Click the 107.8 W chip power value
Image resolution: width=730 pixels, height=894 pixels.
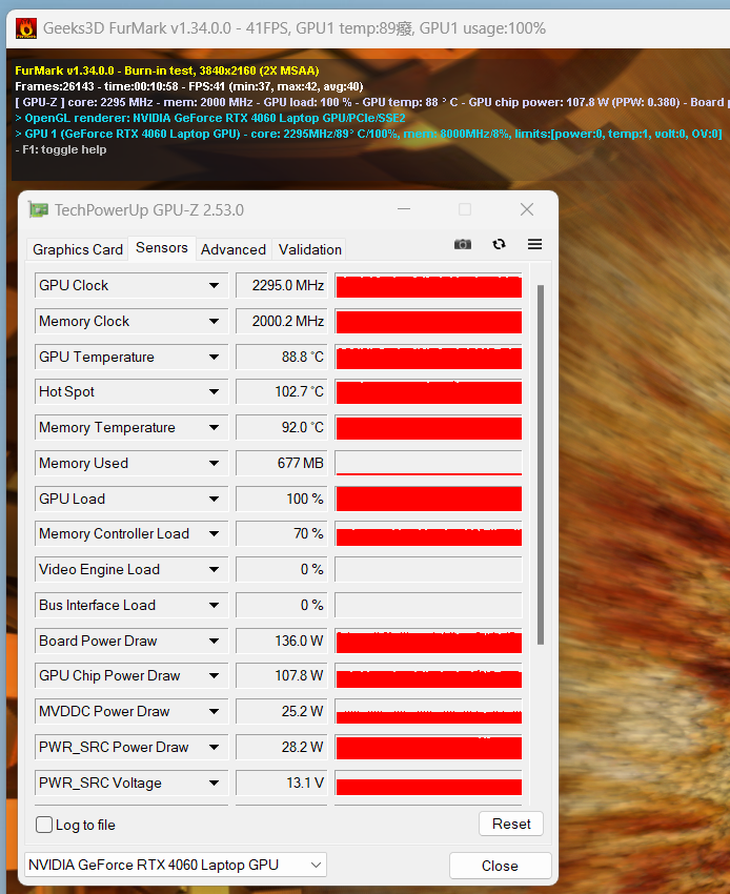click(x=282, y=676)
